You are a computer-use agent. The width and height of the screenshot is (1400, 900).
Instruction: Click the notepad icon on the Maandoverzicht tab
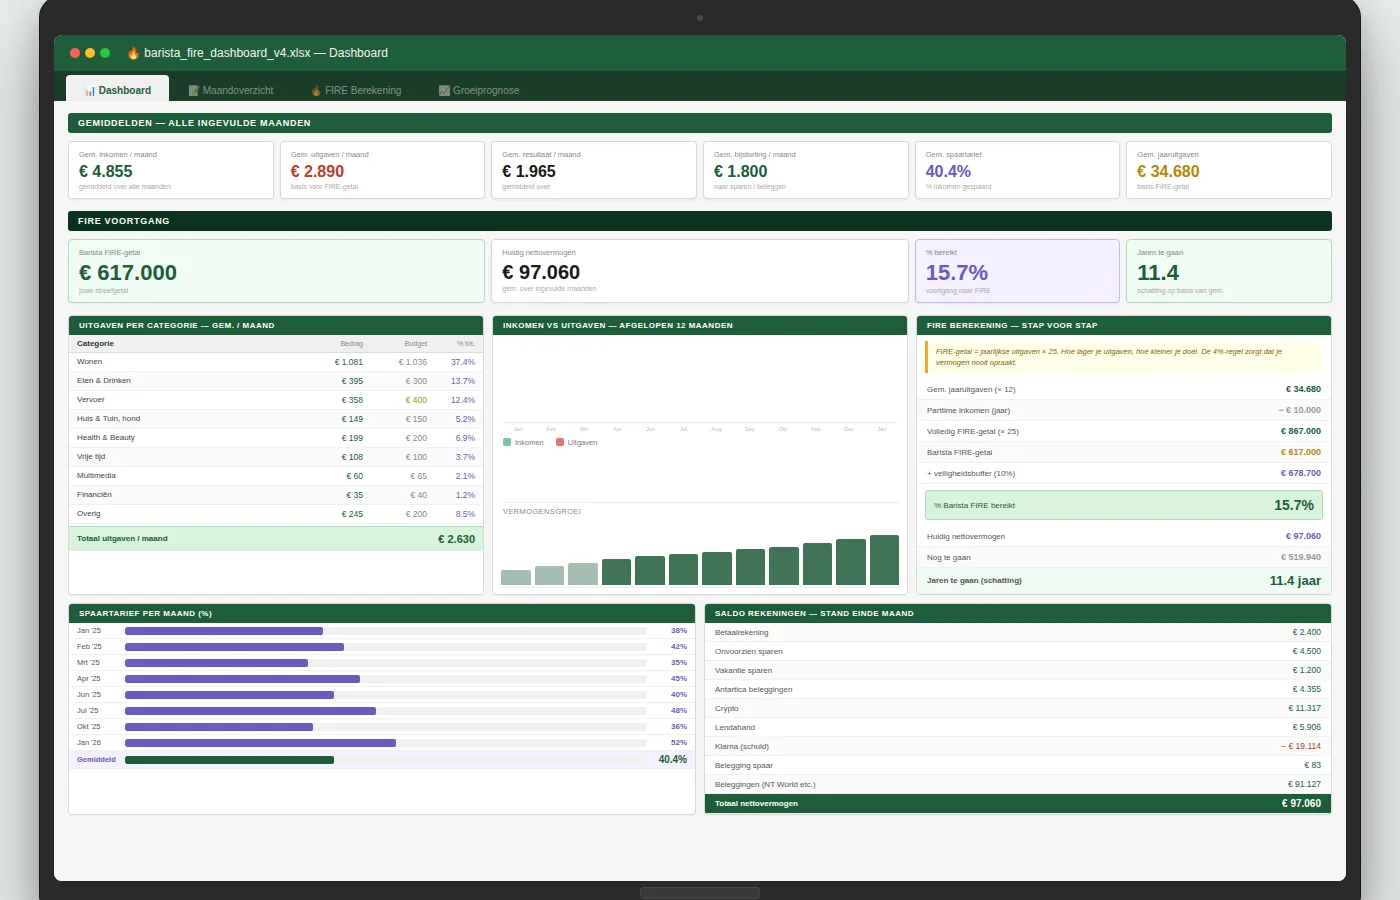(194, 91)
